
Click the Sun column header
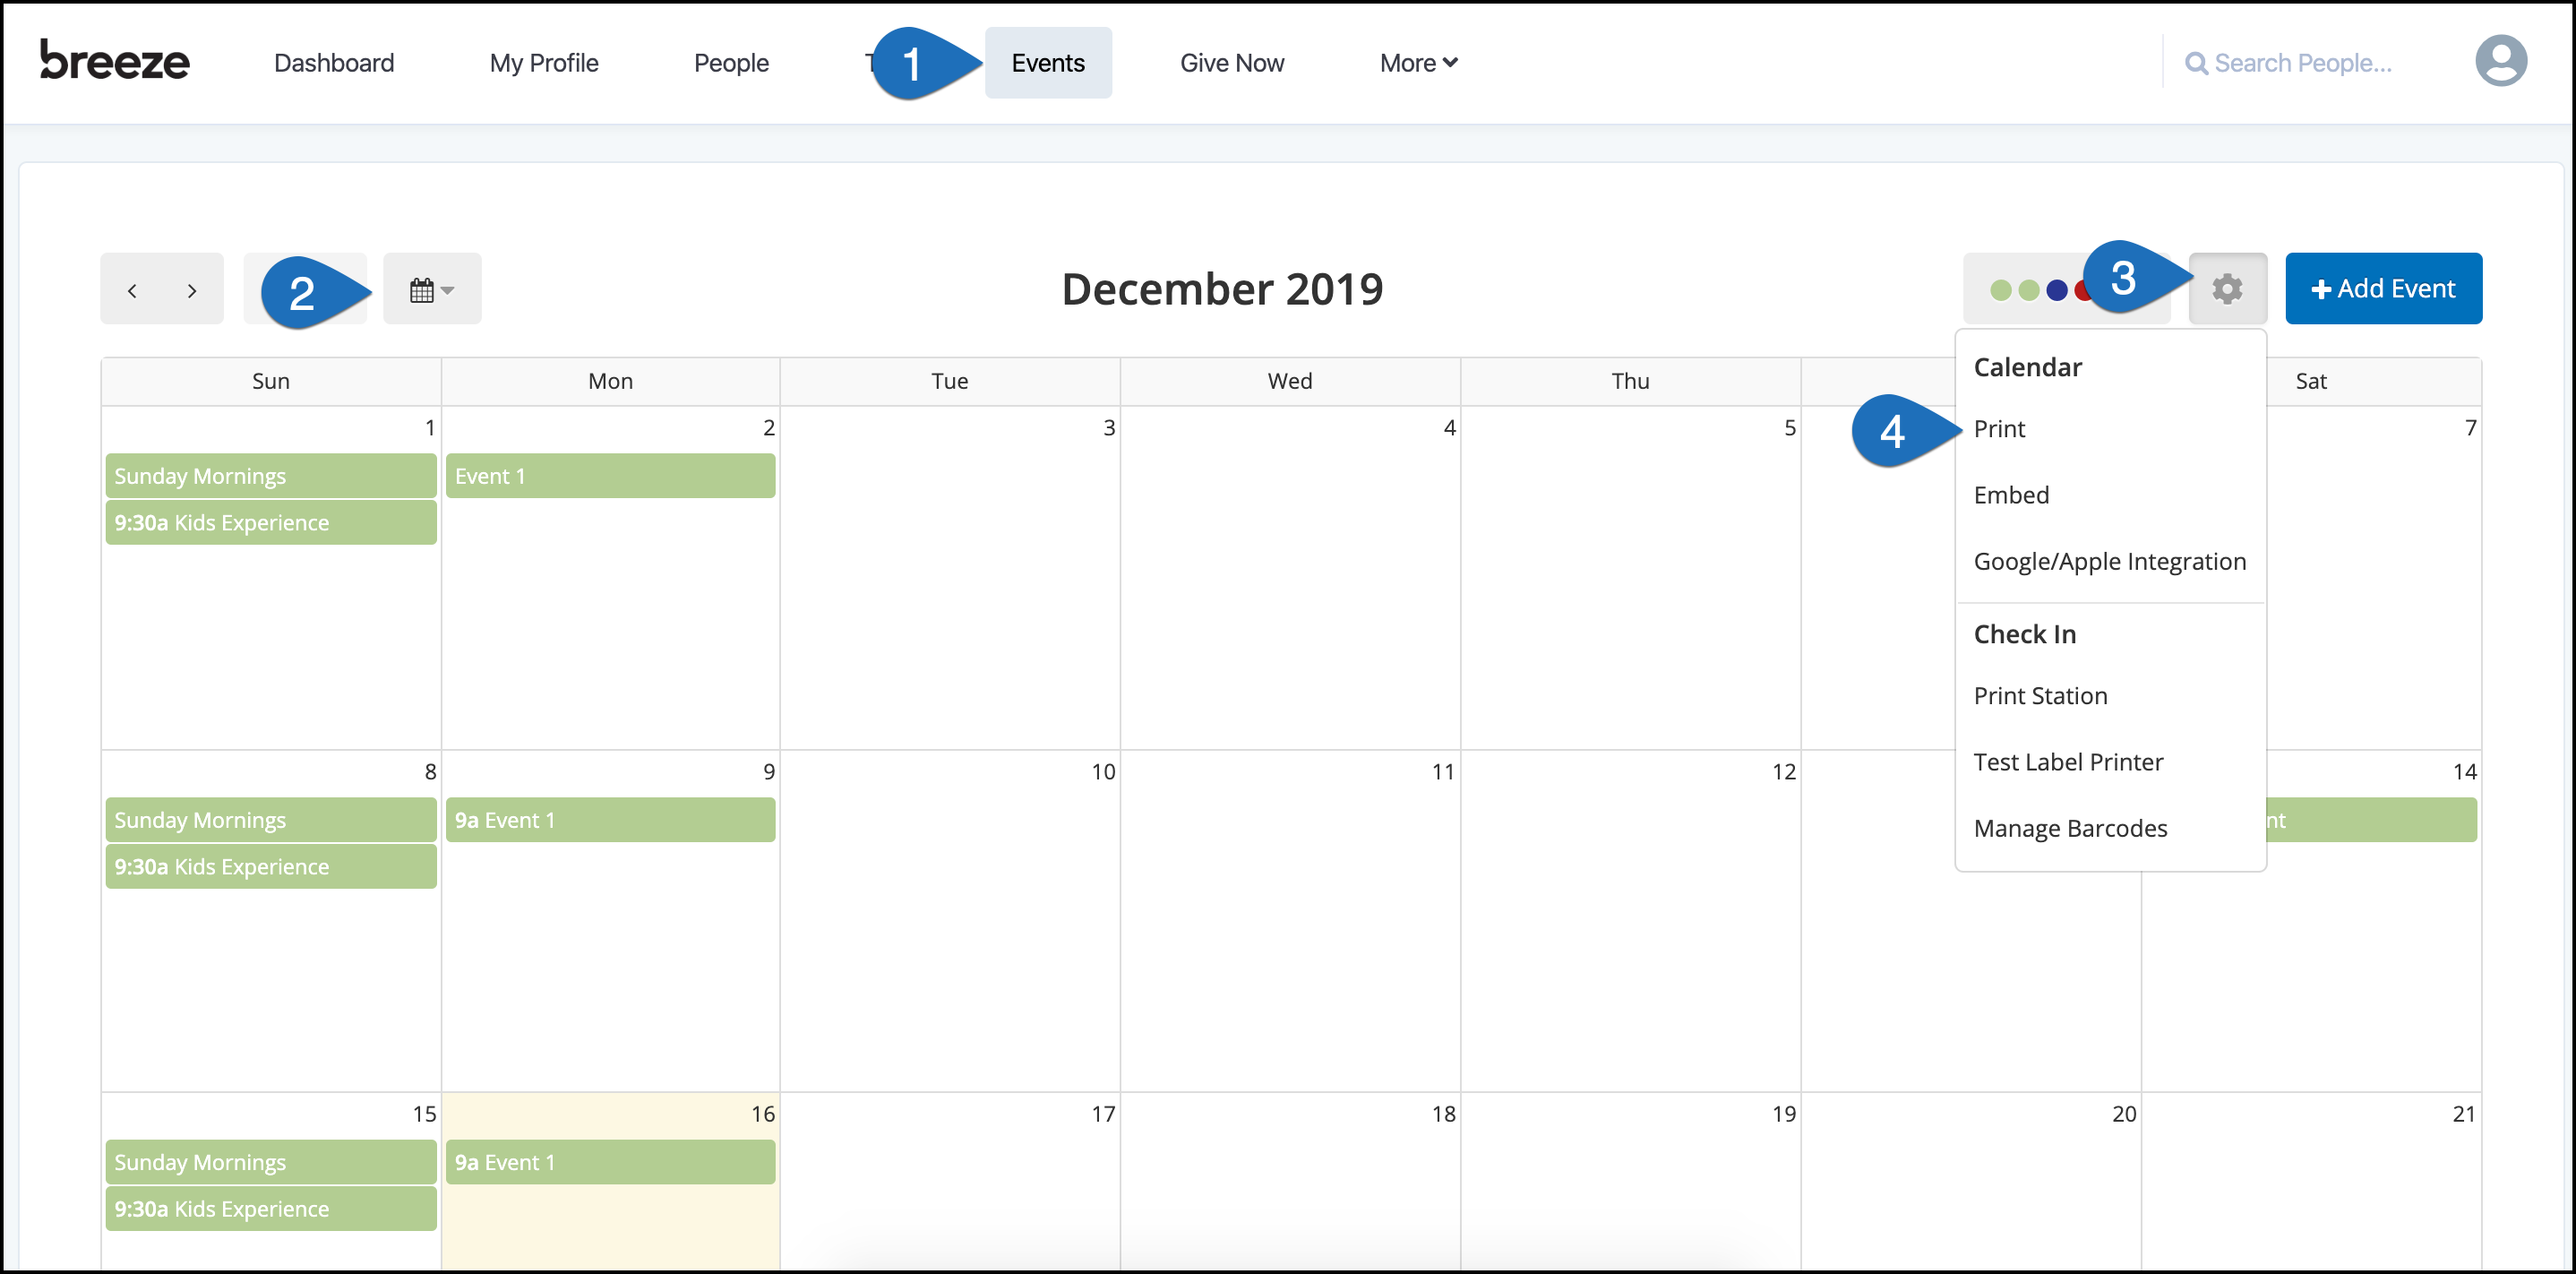pyautogui.click(x=271, y=381)
